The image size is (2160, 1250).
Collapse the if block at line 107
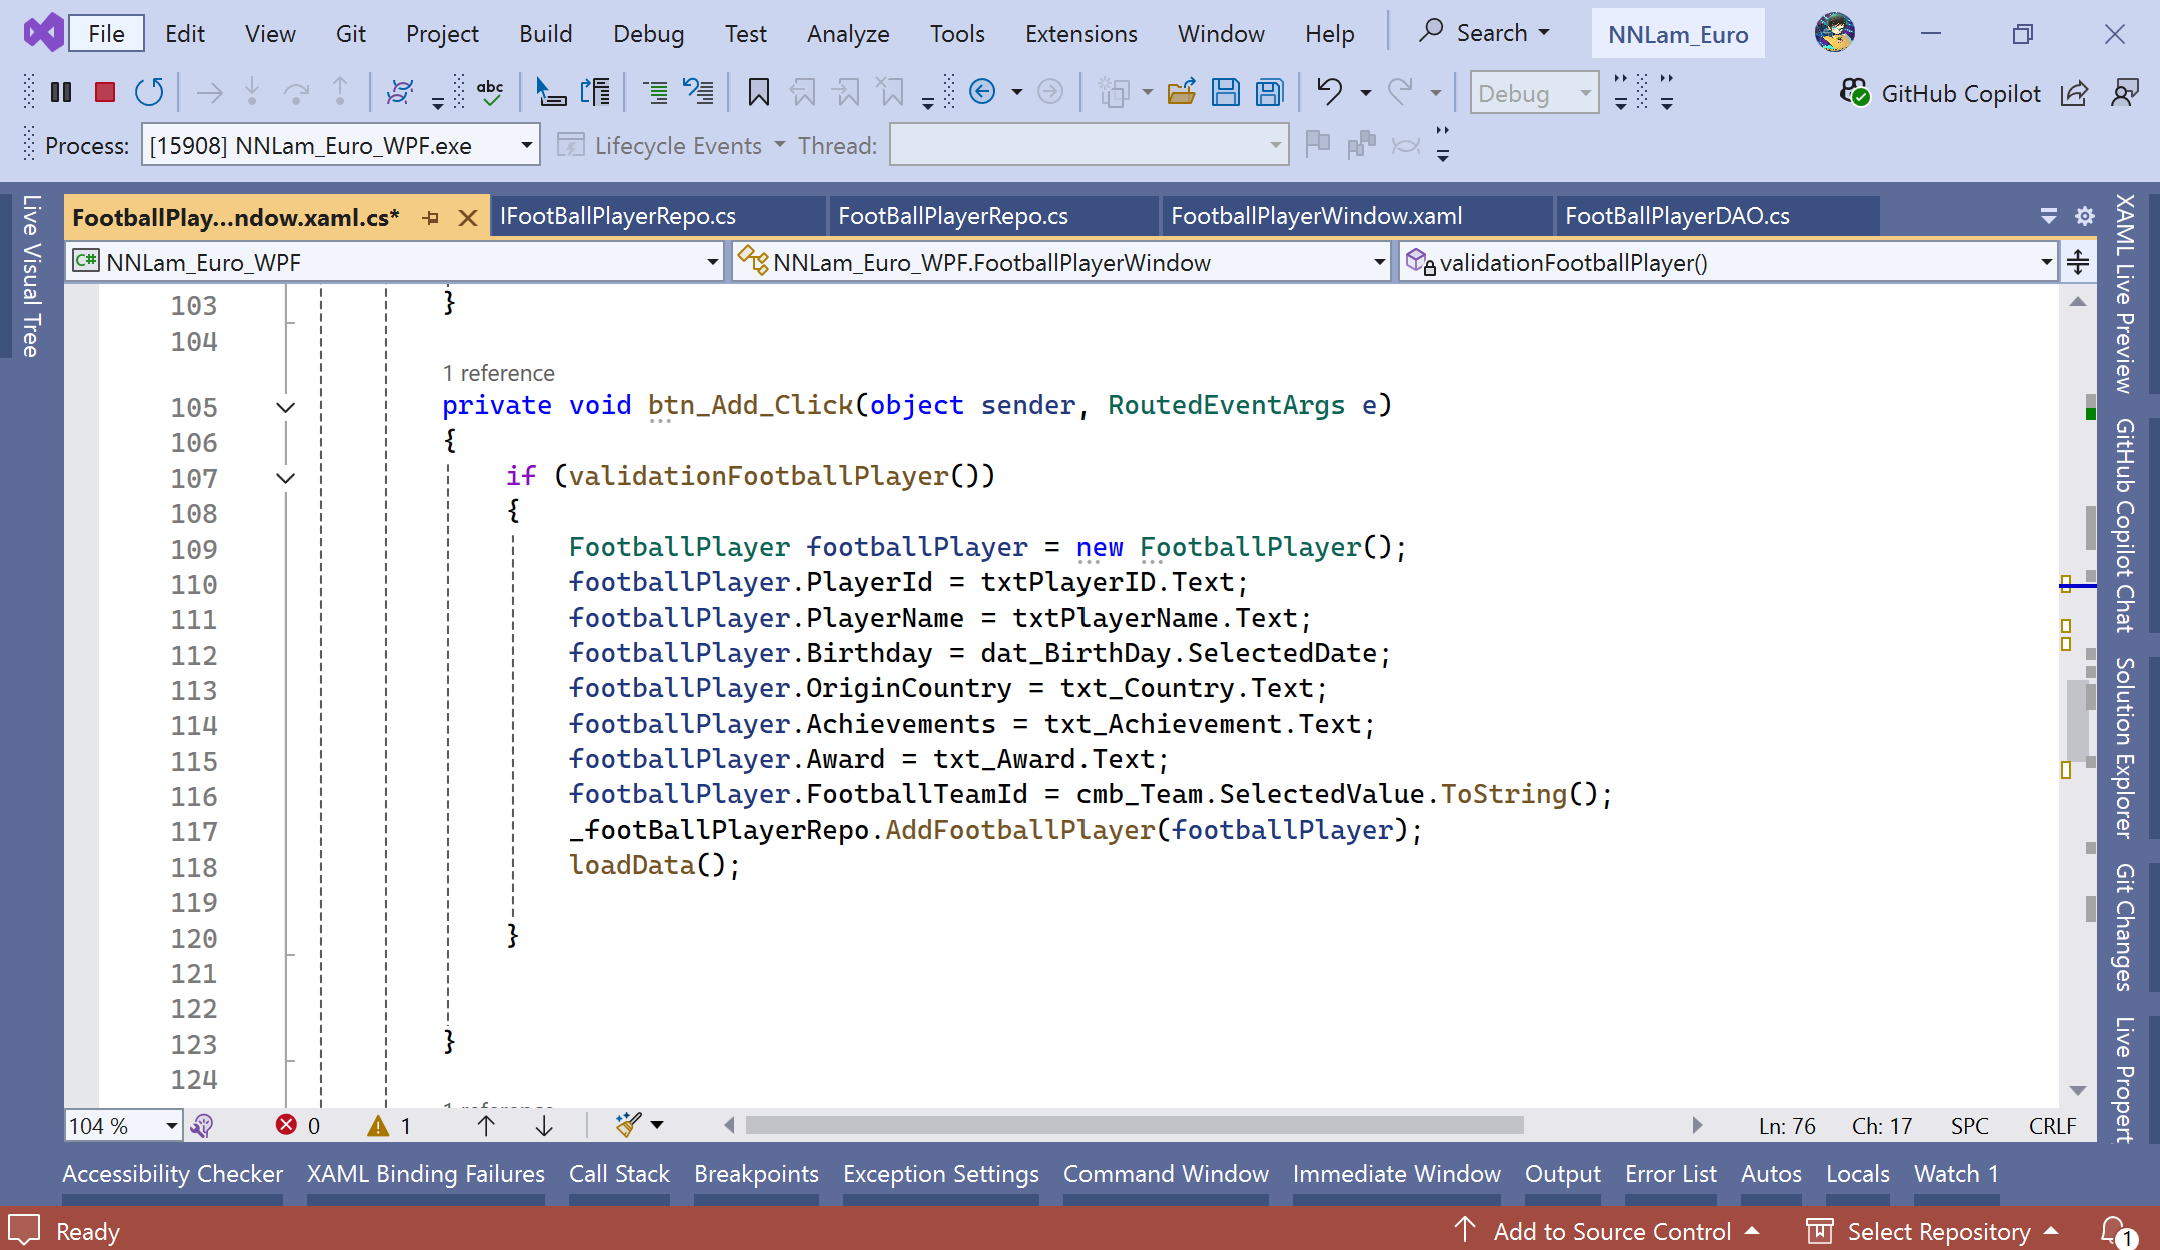(285, 478)
